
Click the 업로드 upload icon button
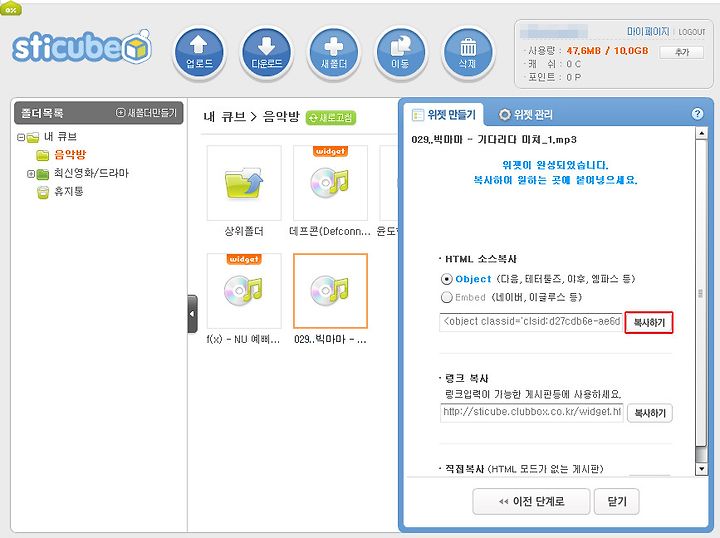click(x=199, y=52)
